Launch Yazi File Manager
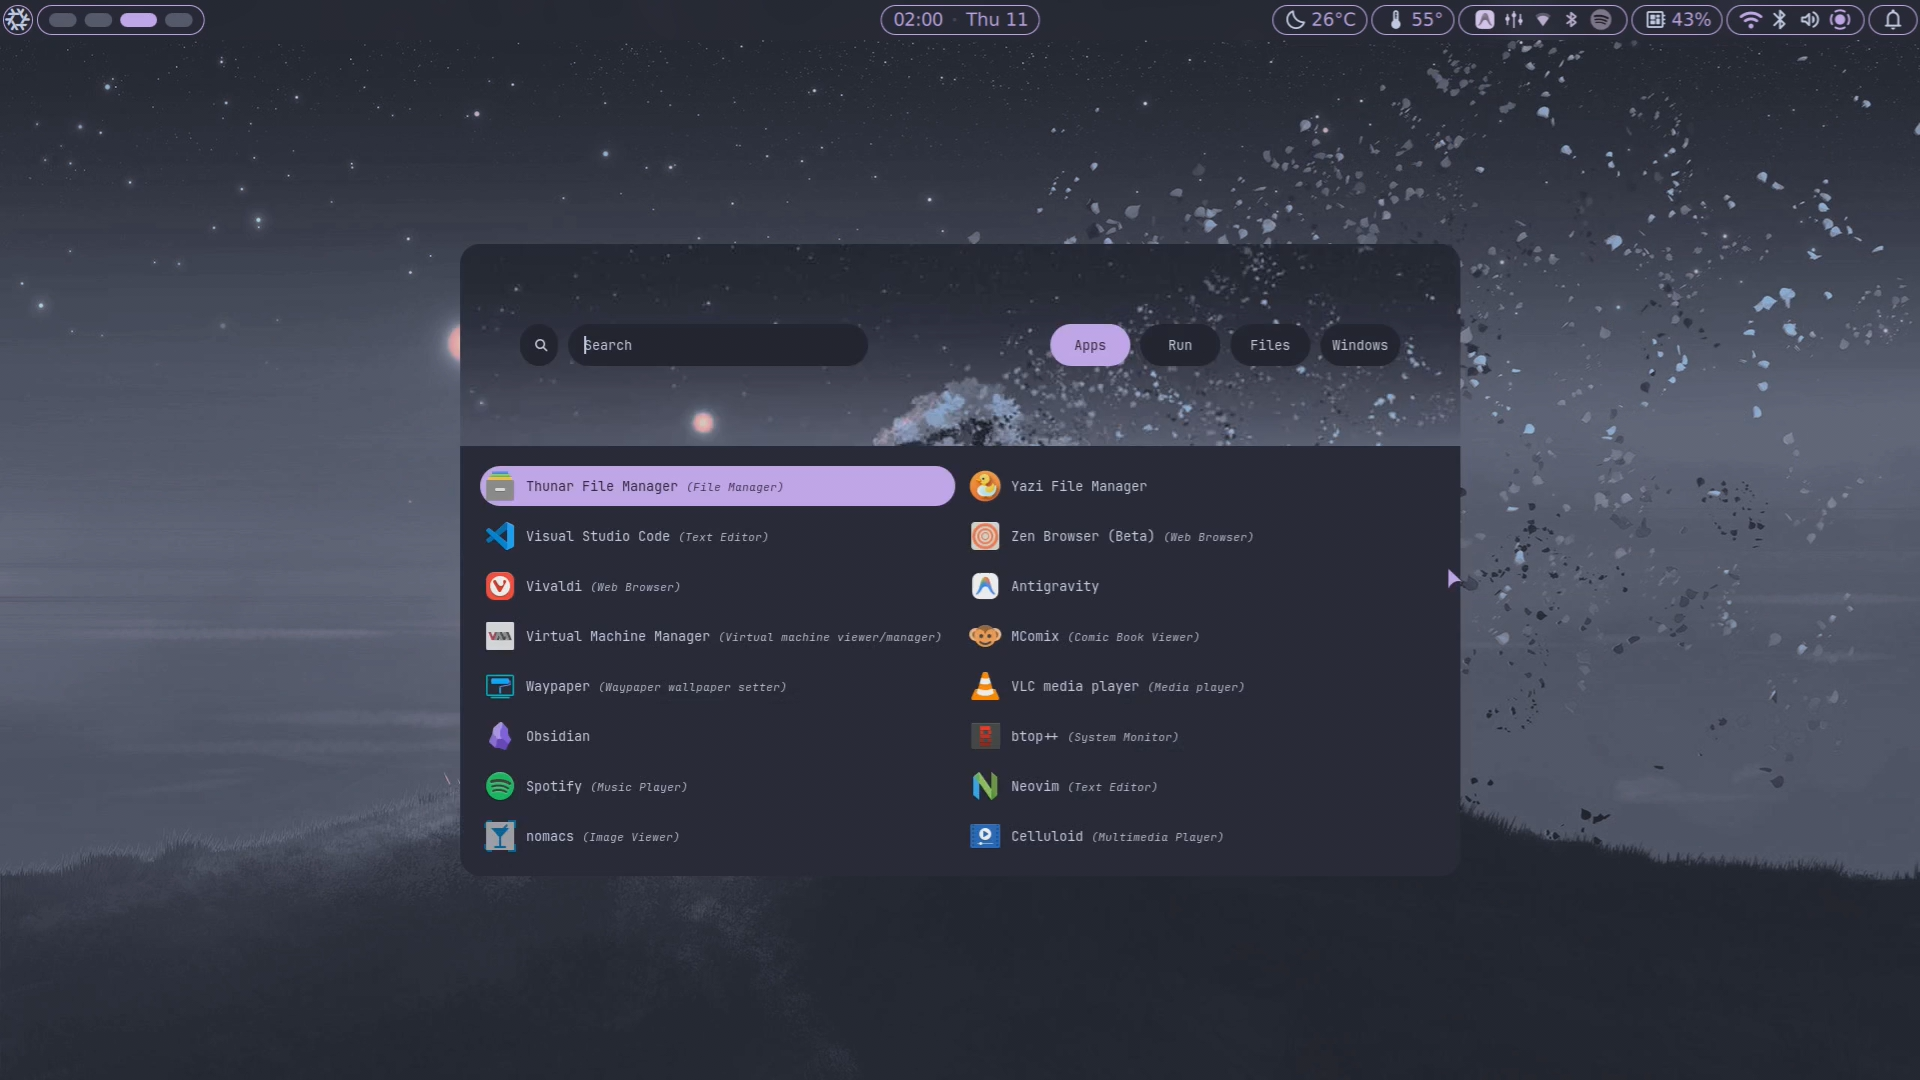 1202,486
